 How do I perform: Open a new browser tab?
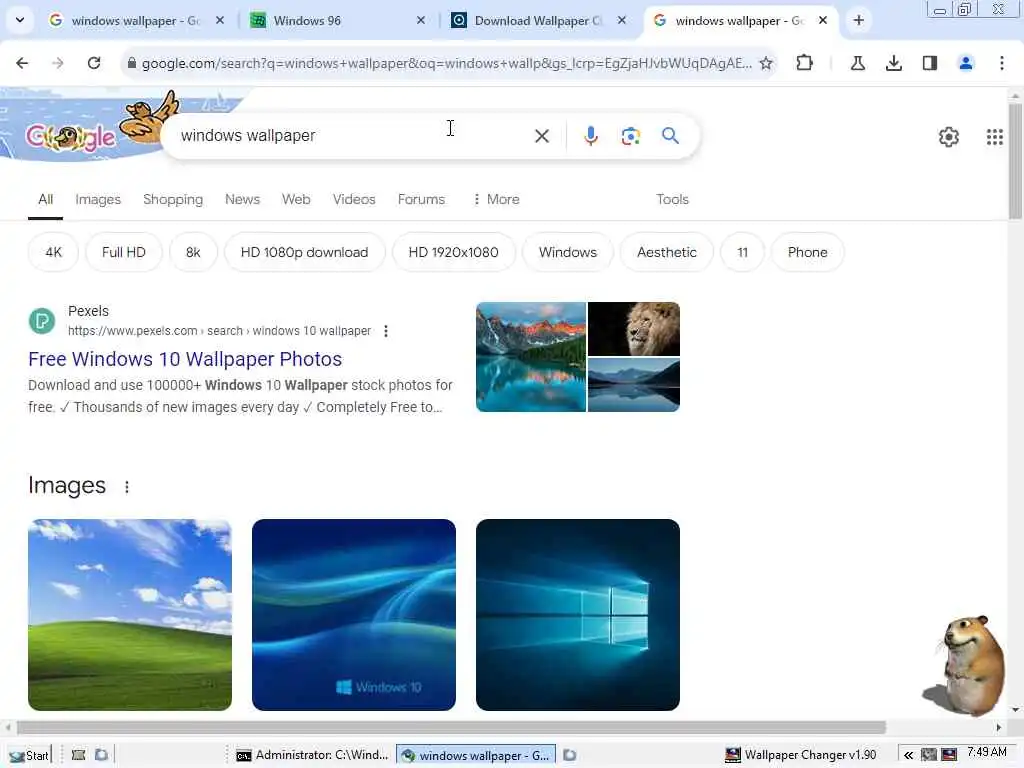click(x=859, y=20)
